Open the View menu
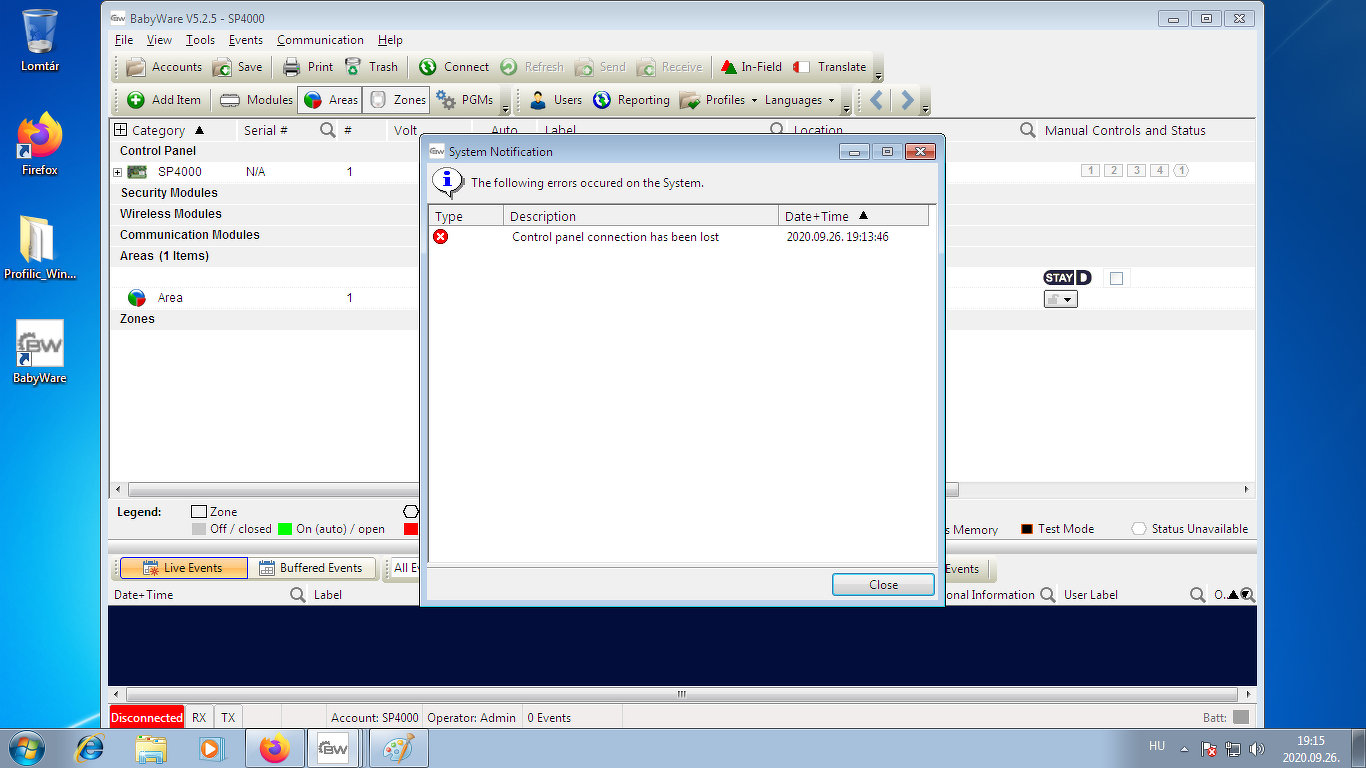The image size is (1366, 768). tap(159, 40)
